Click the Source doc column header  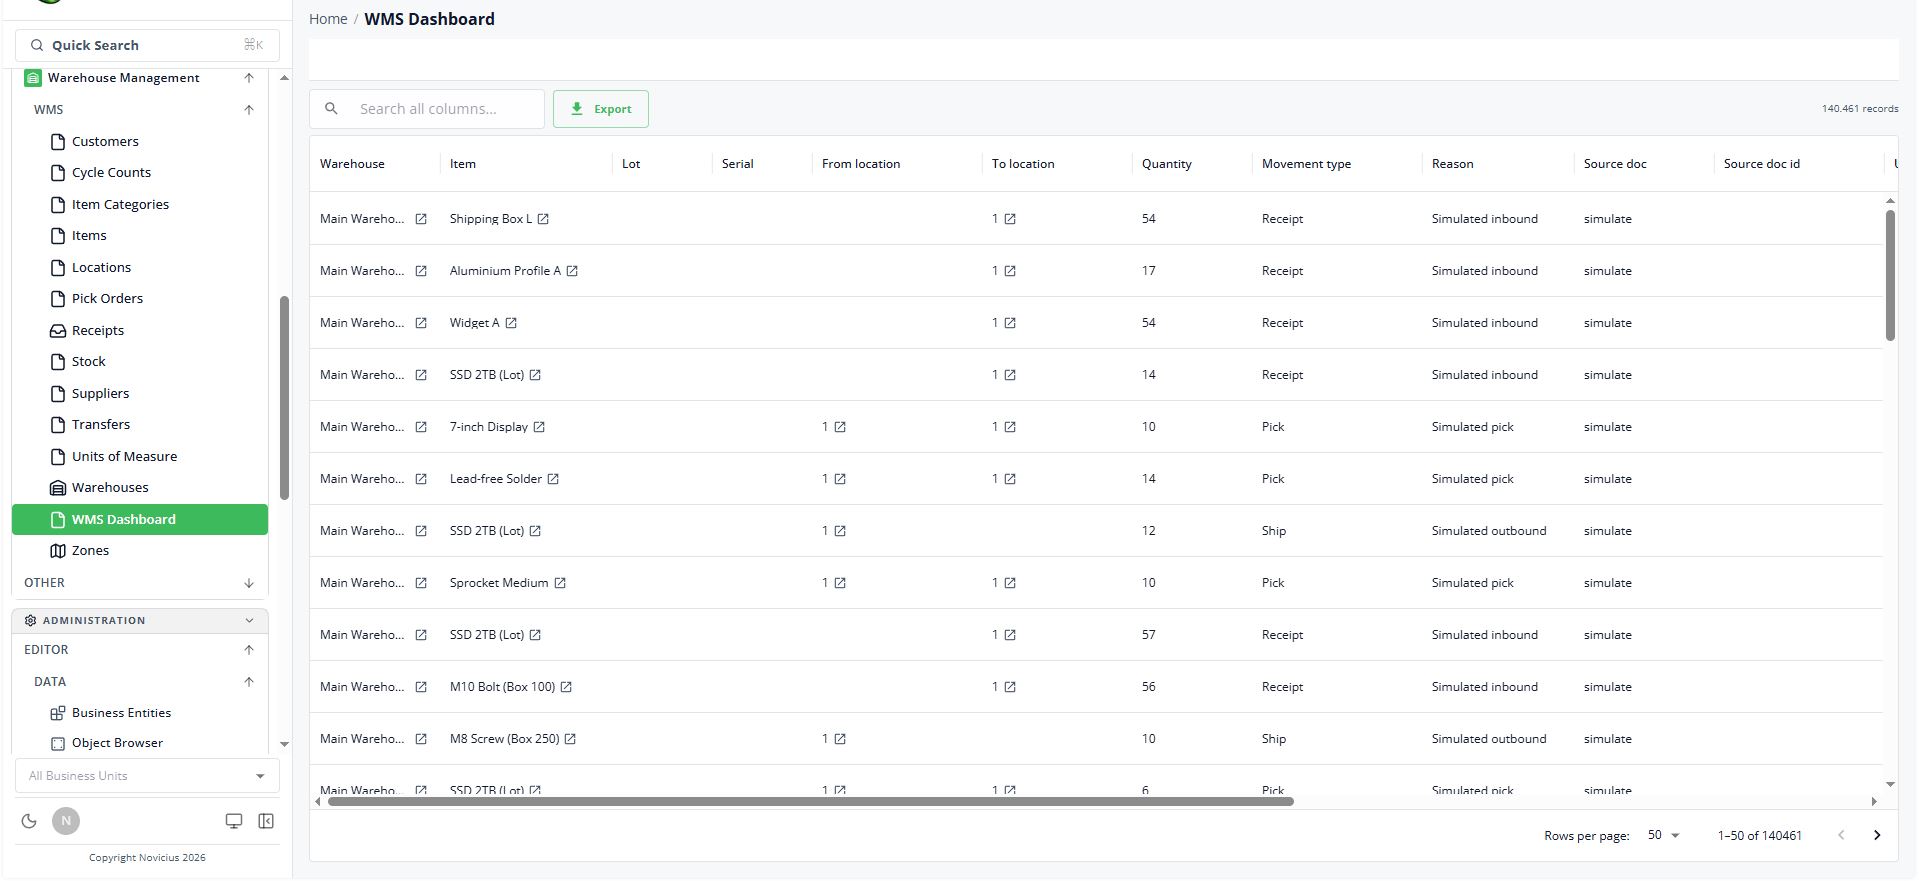(1615, 164)
